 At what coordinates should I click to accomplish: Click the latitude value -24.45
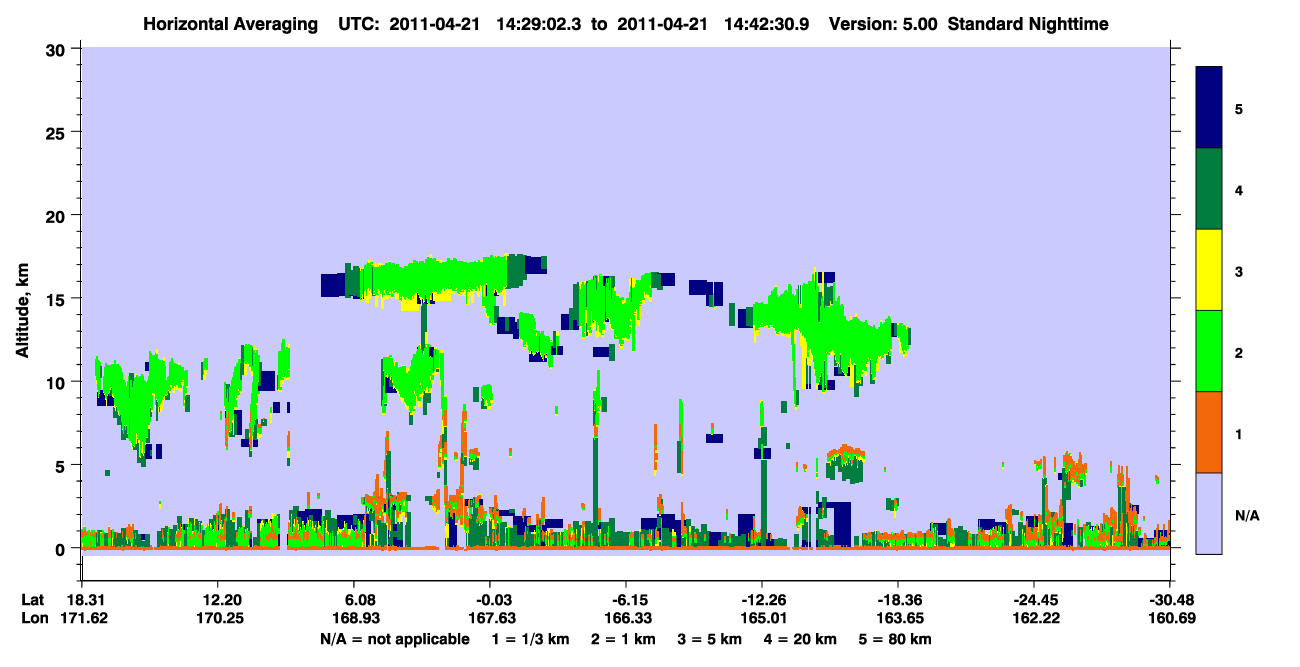tap(1033, 600)
